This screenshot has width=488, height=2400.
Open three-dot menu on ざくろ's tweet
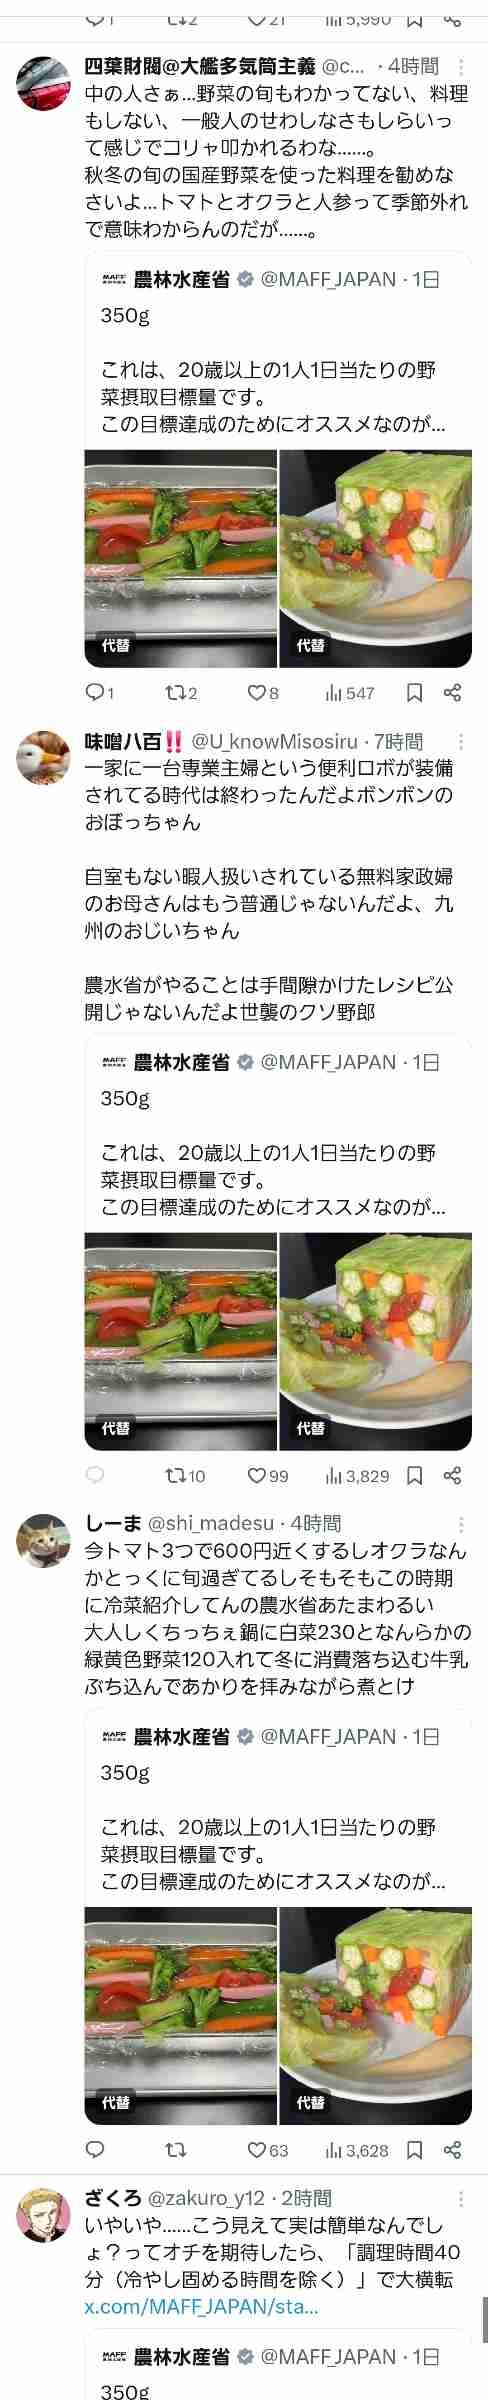point(461,2198)
